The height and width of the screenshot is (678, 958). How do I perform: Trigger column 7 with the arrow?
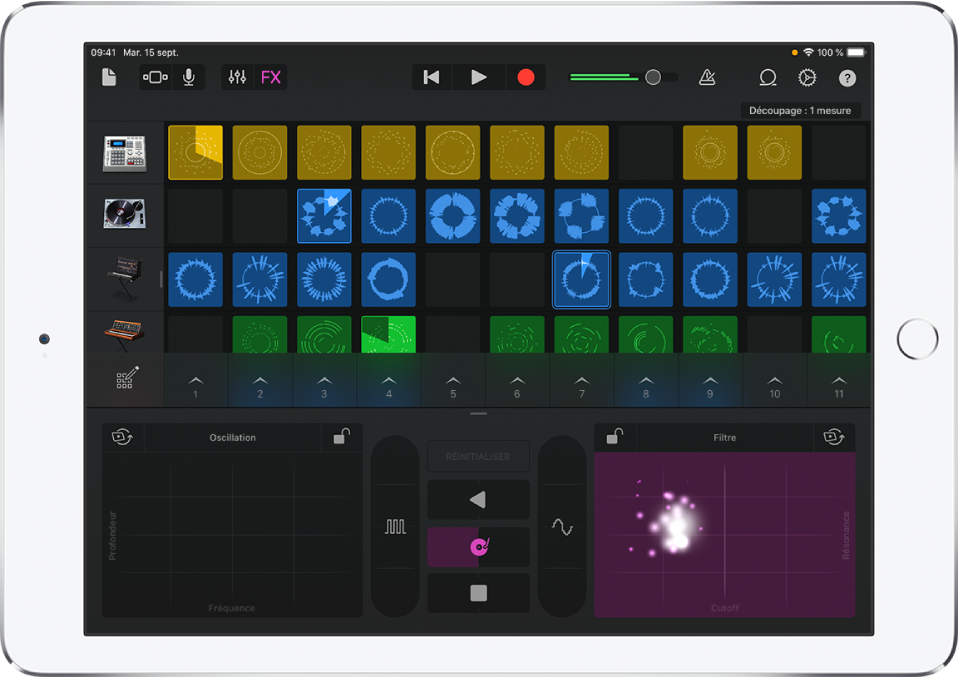tap(581, 385)
